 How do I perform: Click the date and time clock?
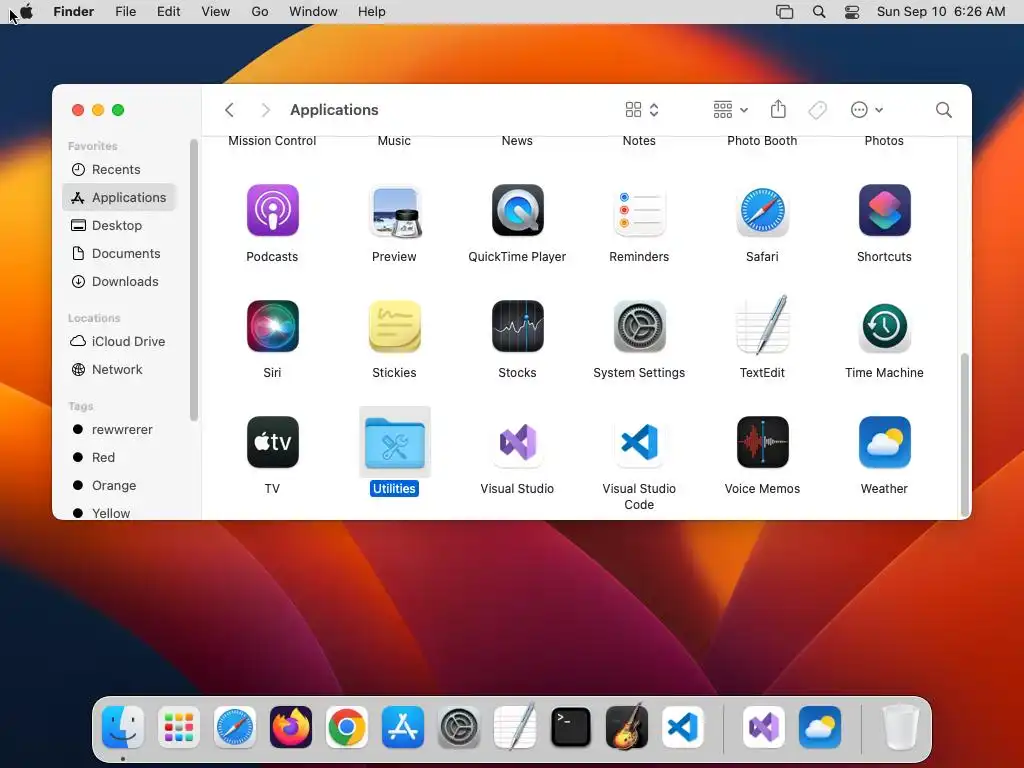[x=941, y=12]
